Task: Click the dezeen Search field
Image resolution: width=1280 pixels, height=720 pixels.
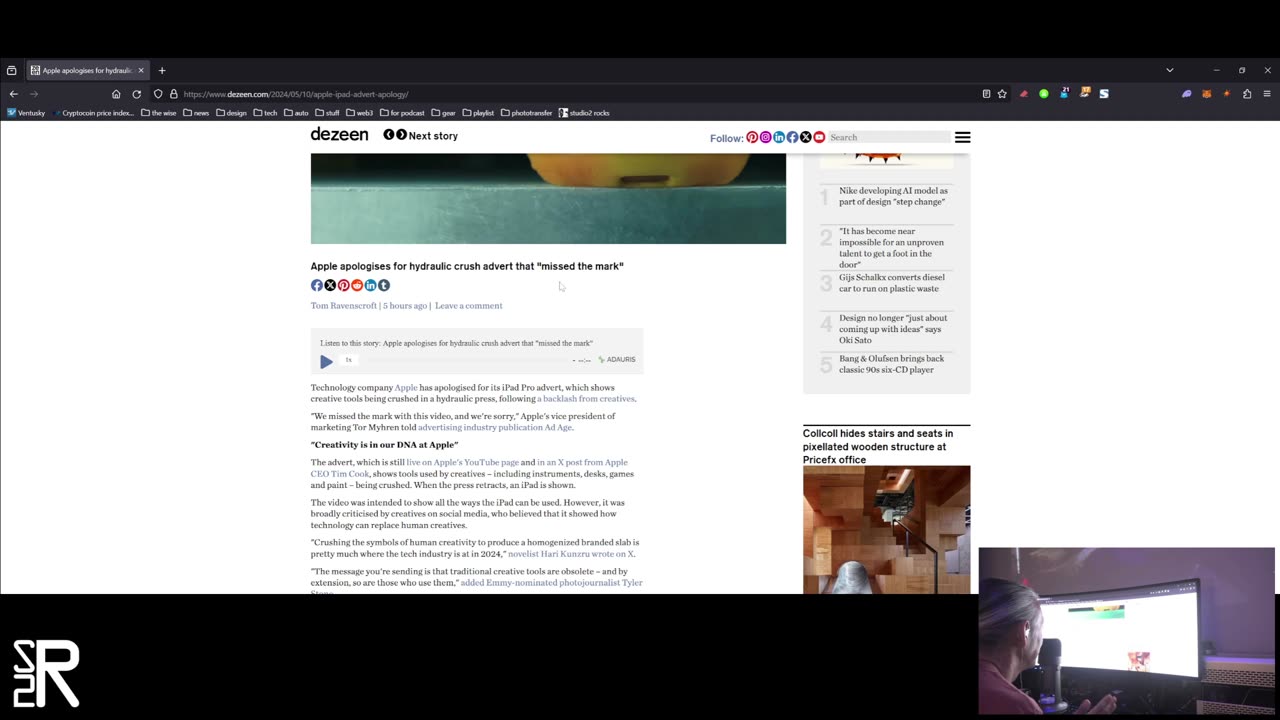Action: pos(888,137)
